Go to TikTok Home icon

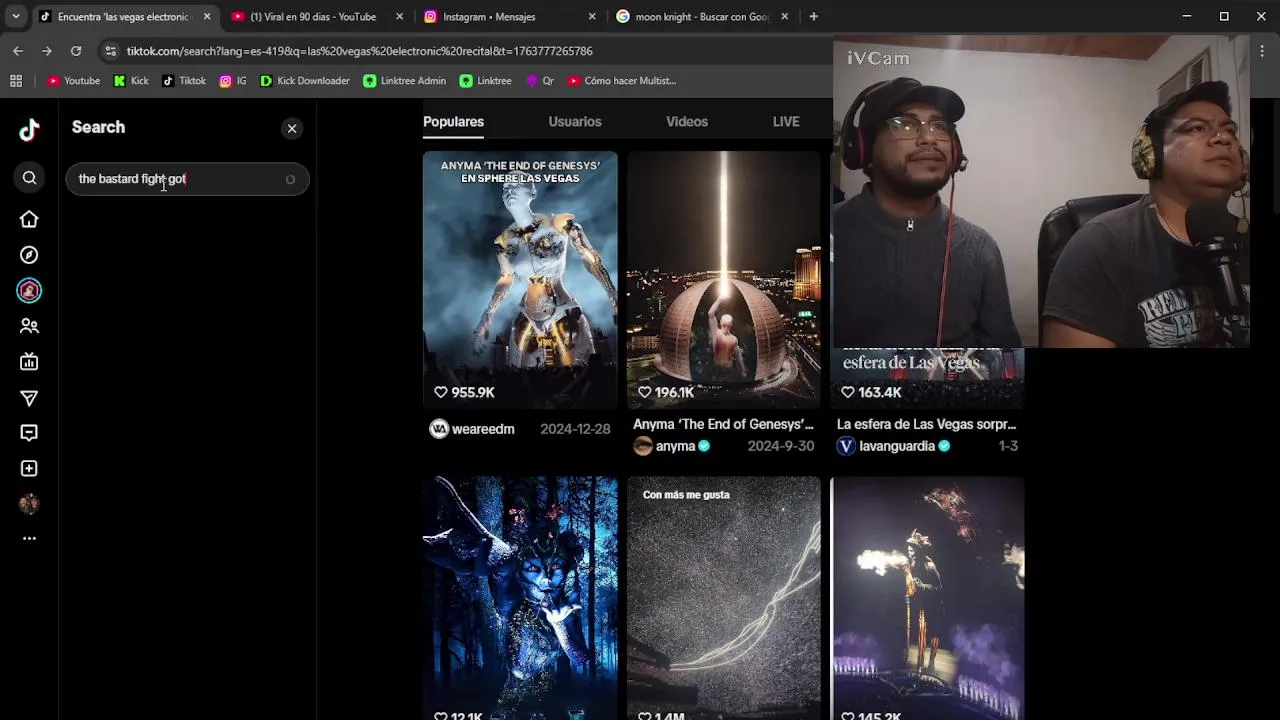click(x=29, y=219)
